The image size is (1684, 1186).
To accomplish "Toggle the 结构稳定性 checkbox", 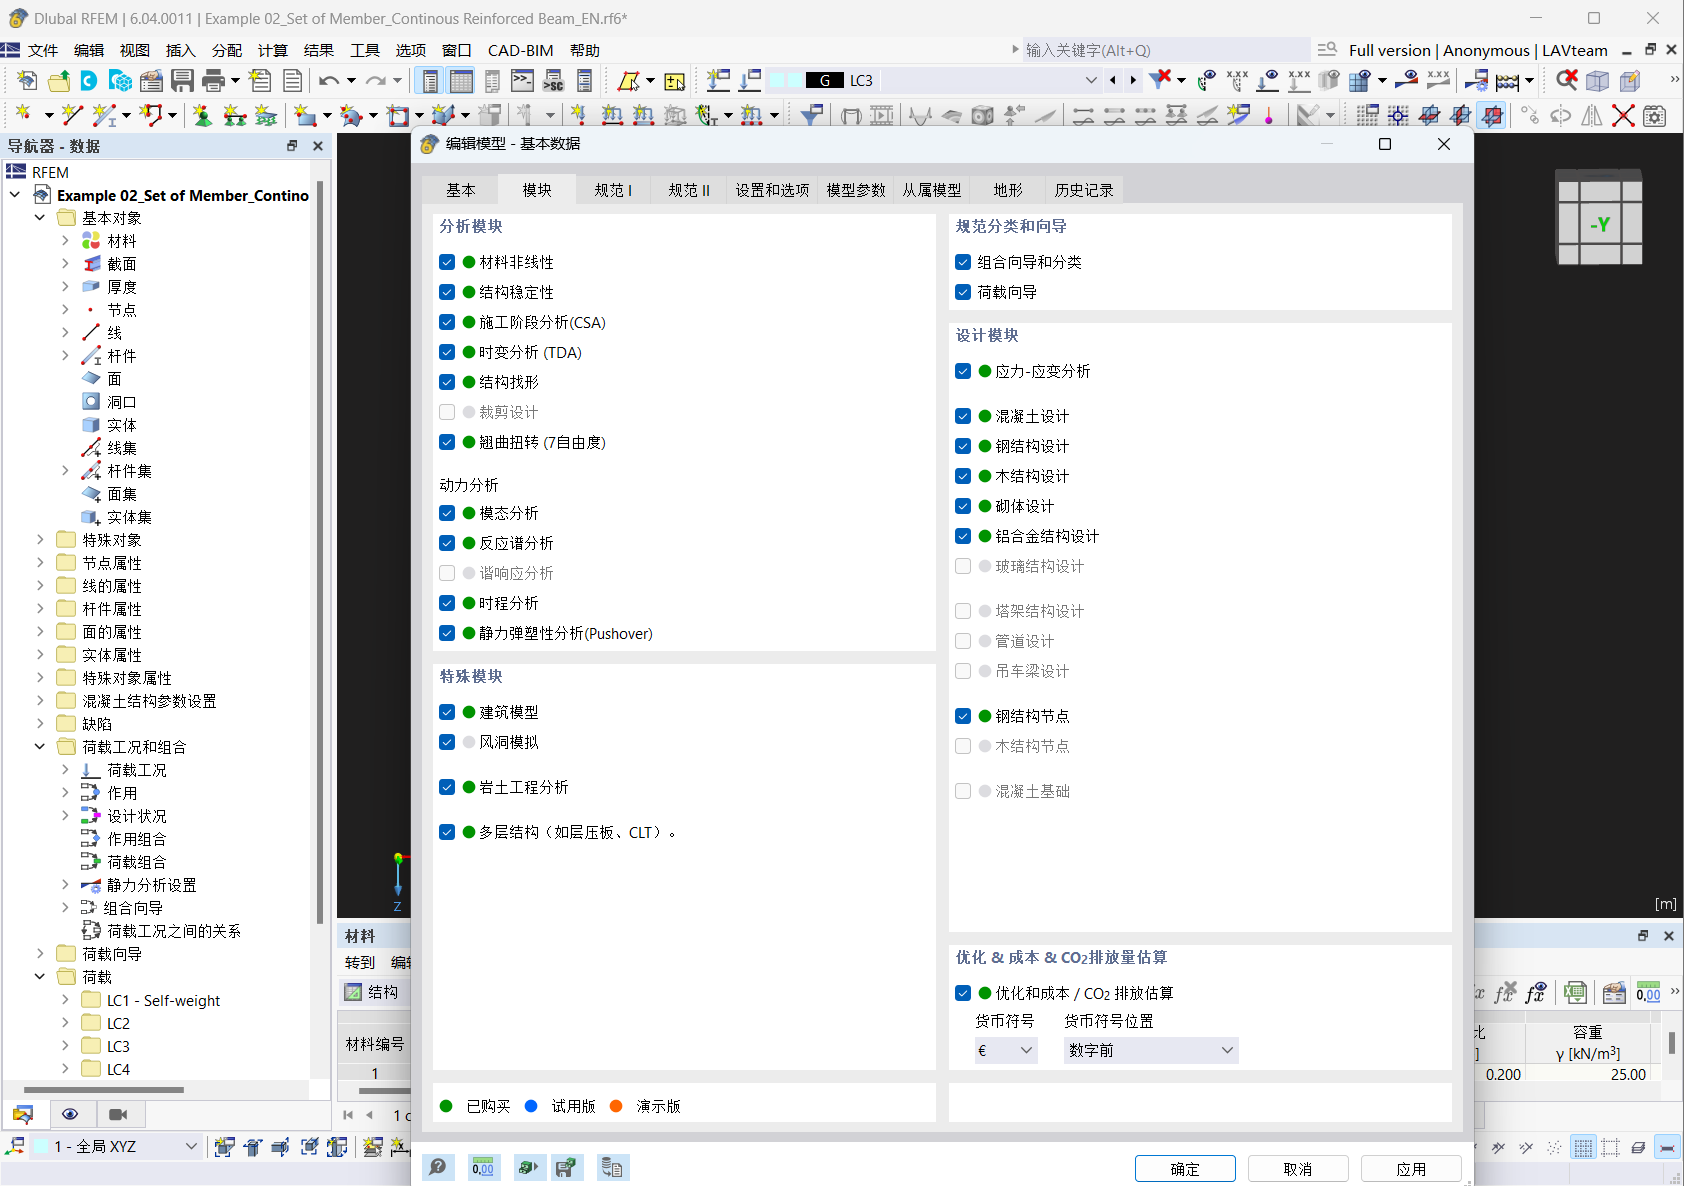I will coord(447,292).
